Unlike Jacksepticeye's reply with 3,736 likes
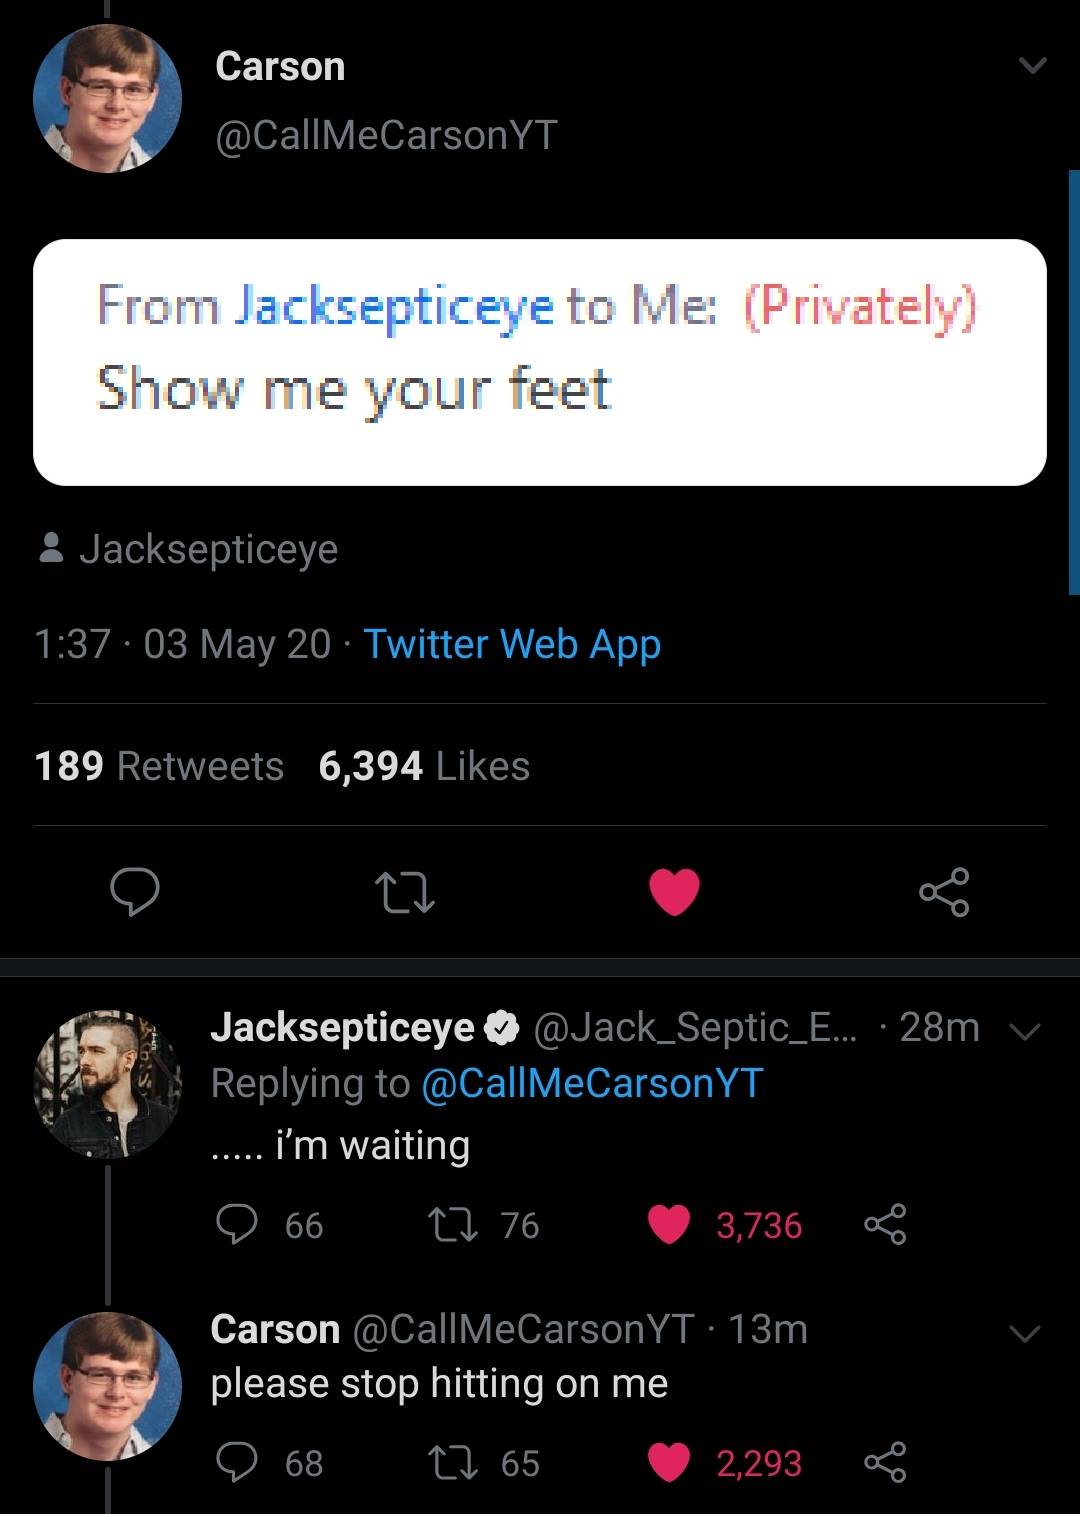This screenshot has width=1080, height=1514. (669, 1224)
